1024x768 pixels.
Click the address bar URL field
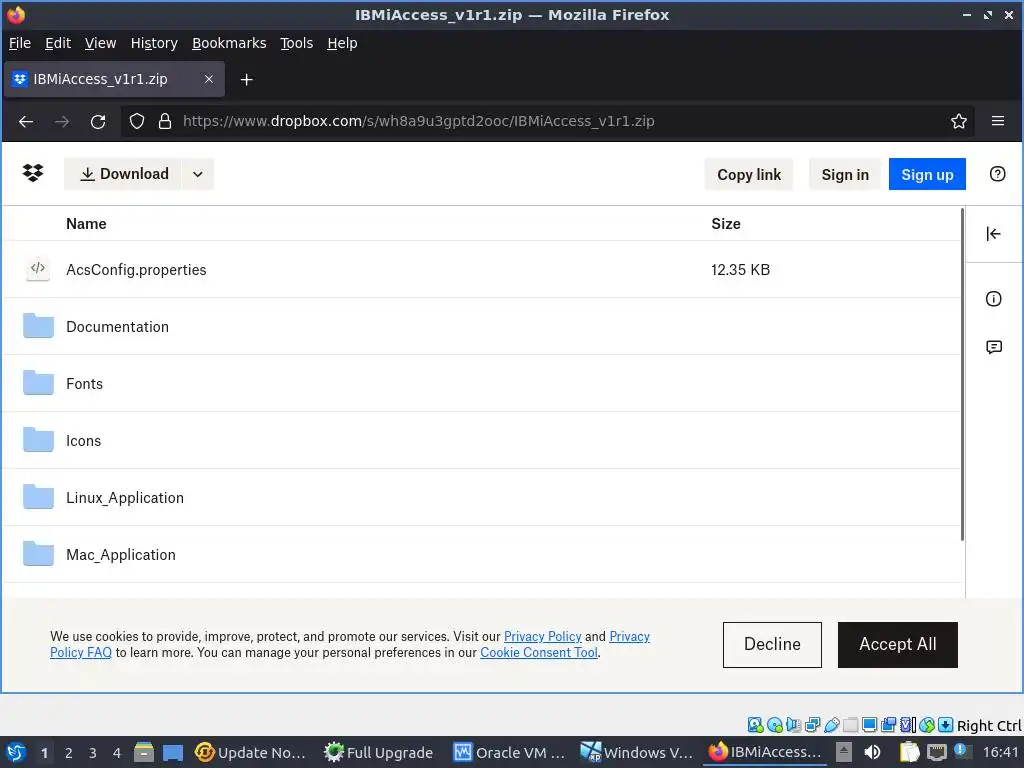tap(549, 121)
